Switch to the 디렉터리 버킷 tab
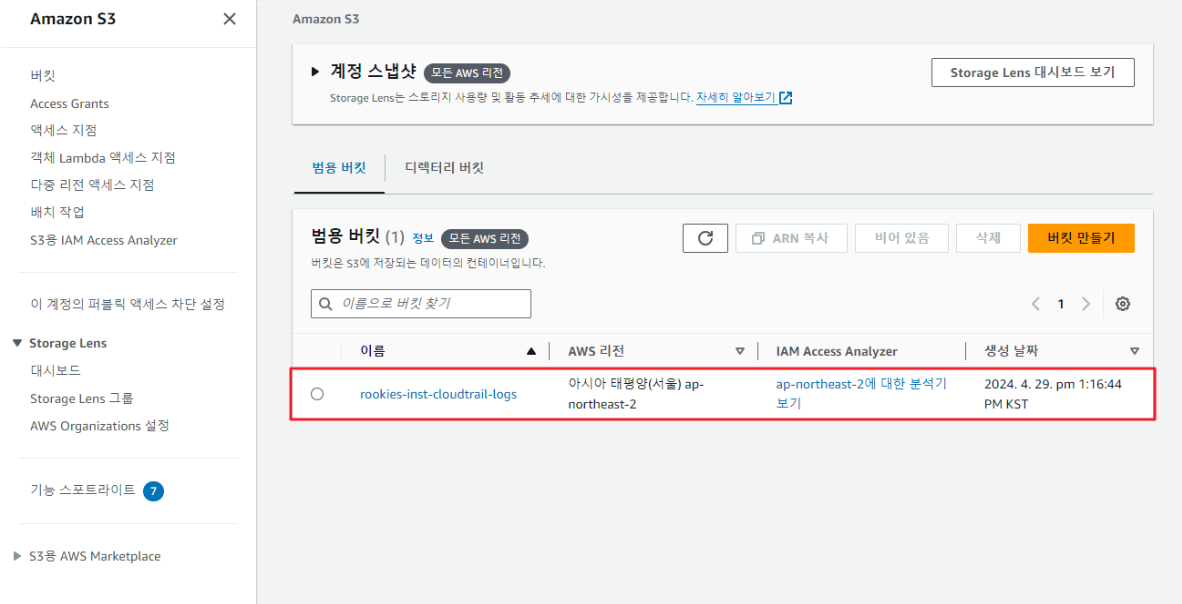The height and width of the screenshot is (604, 1182). pos(444,168)
